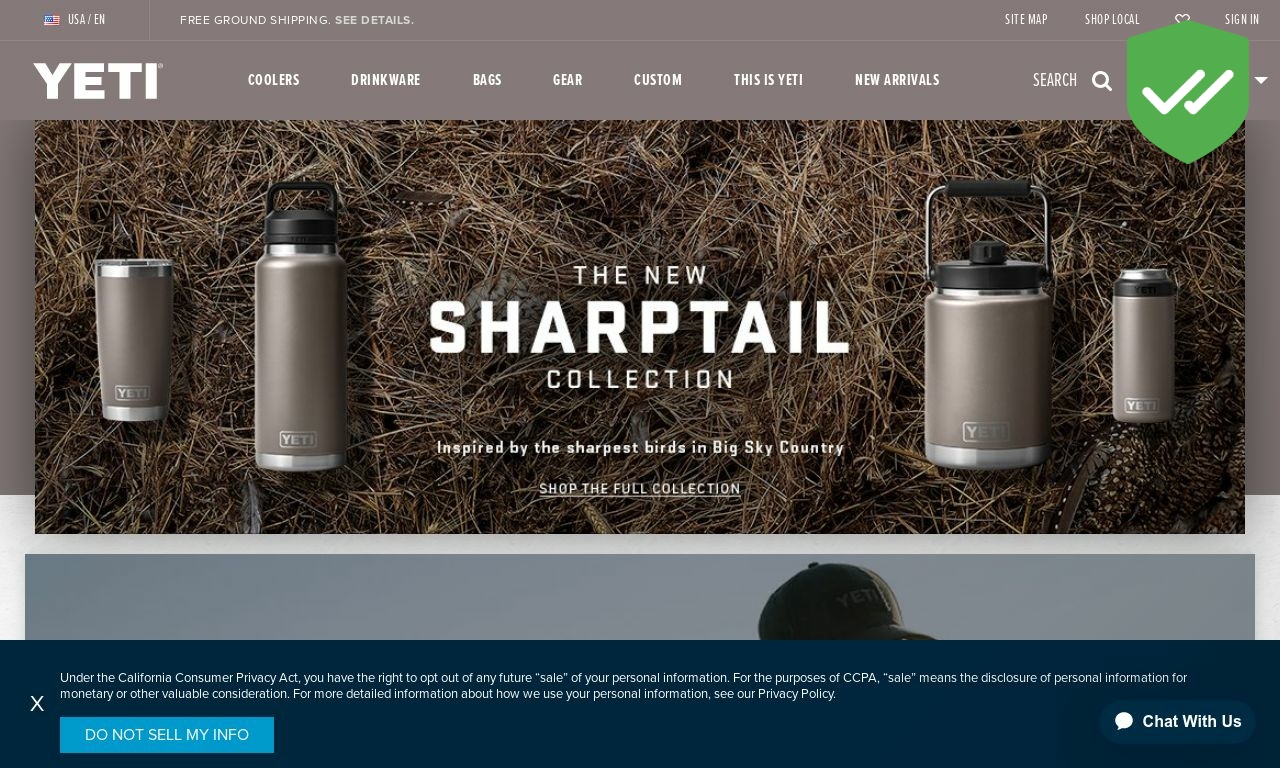Open the wishlist heart icon
1280x768 pixels.
[x=1182, y=20]
